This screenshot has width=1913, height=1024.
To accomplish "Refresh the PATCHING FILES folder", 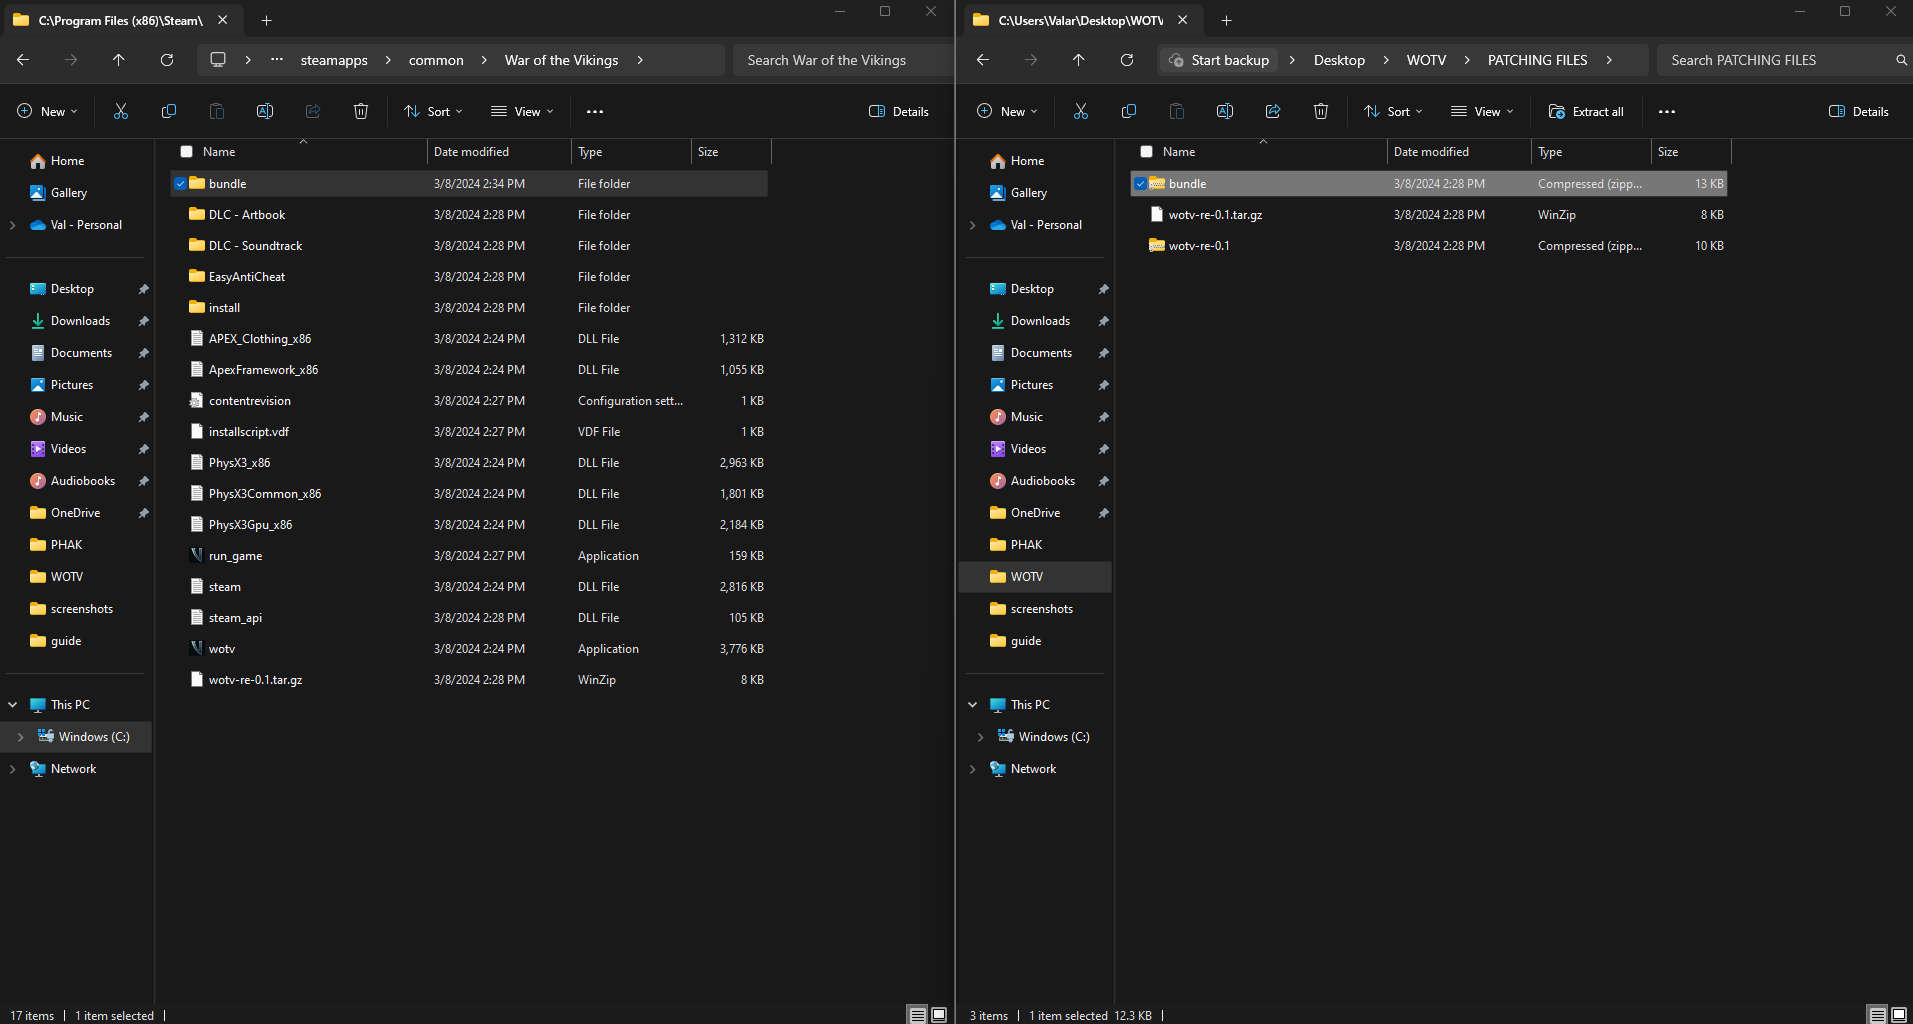I will click(x=1127, y=60).
